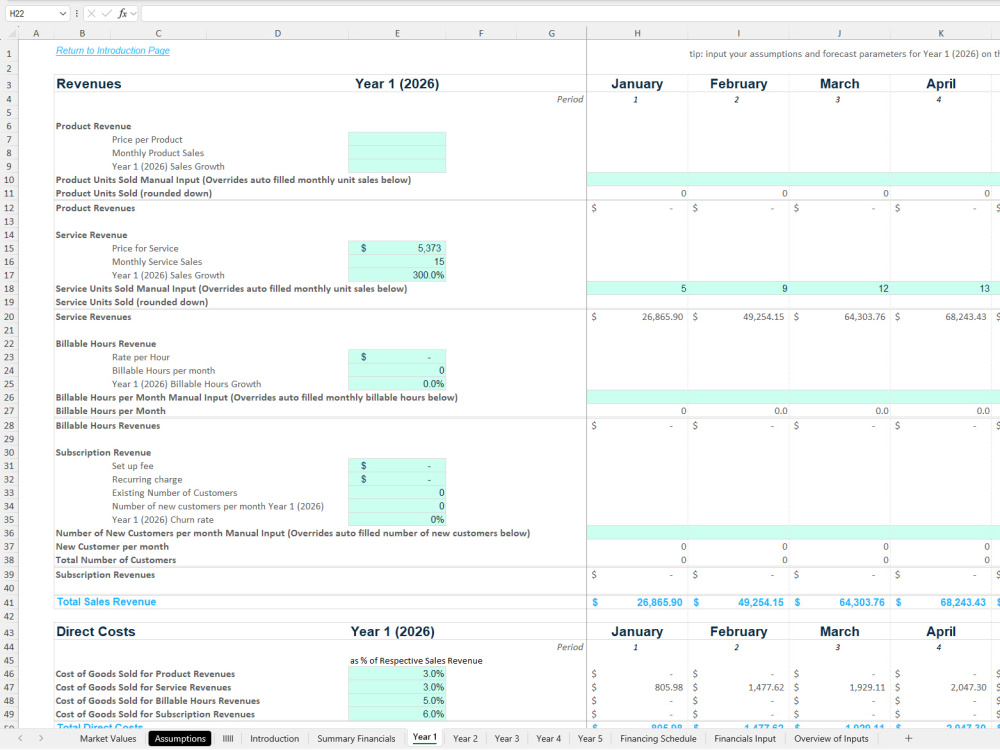
Task: Click the Revenues section heading
Action: pyautogui.click(x=89, y=84)
